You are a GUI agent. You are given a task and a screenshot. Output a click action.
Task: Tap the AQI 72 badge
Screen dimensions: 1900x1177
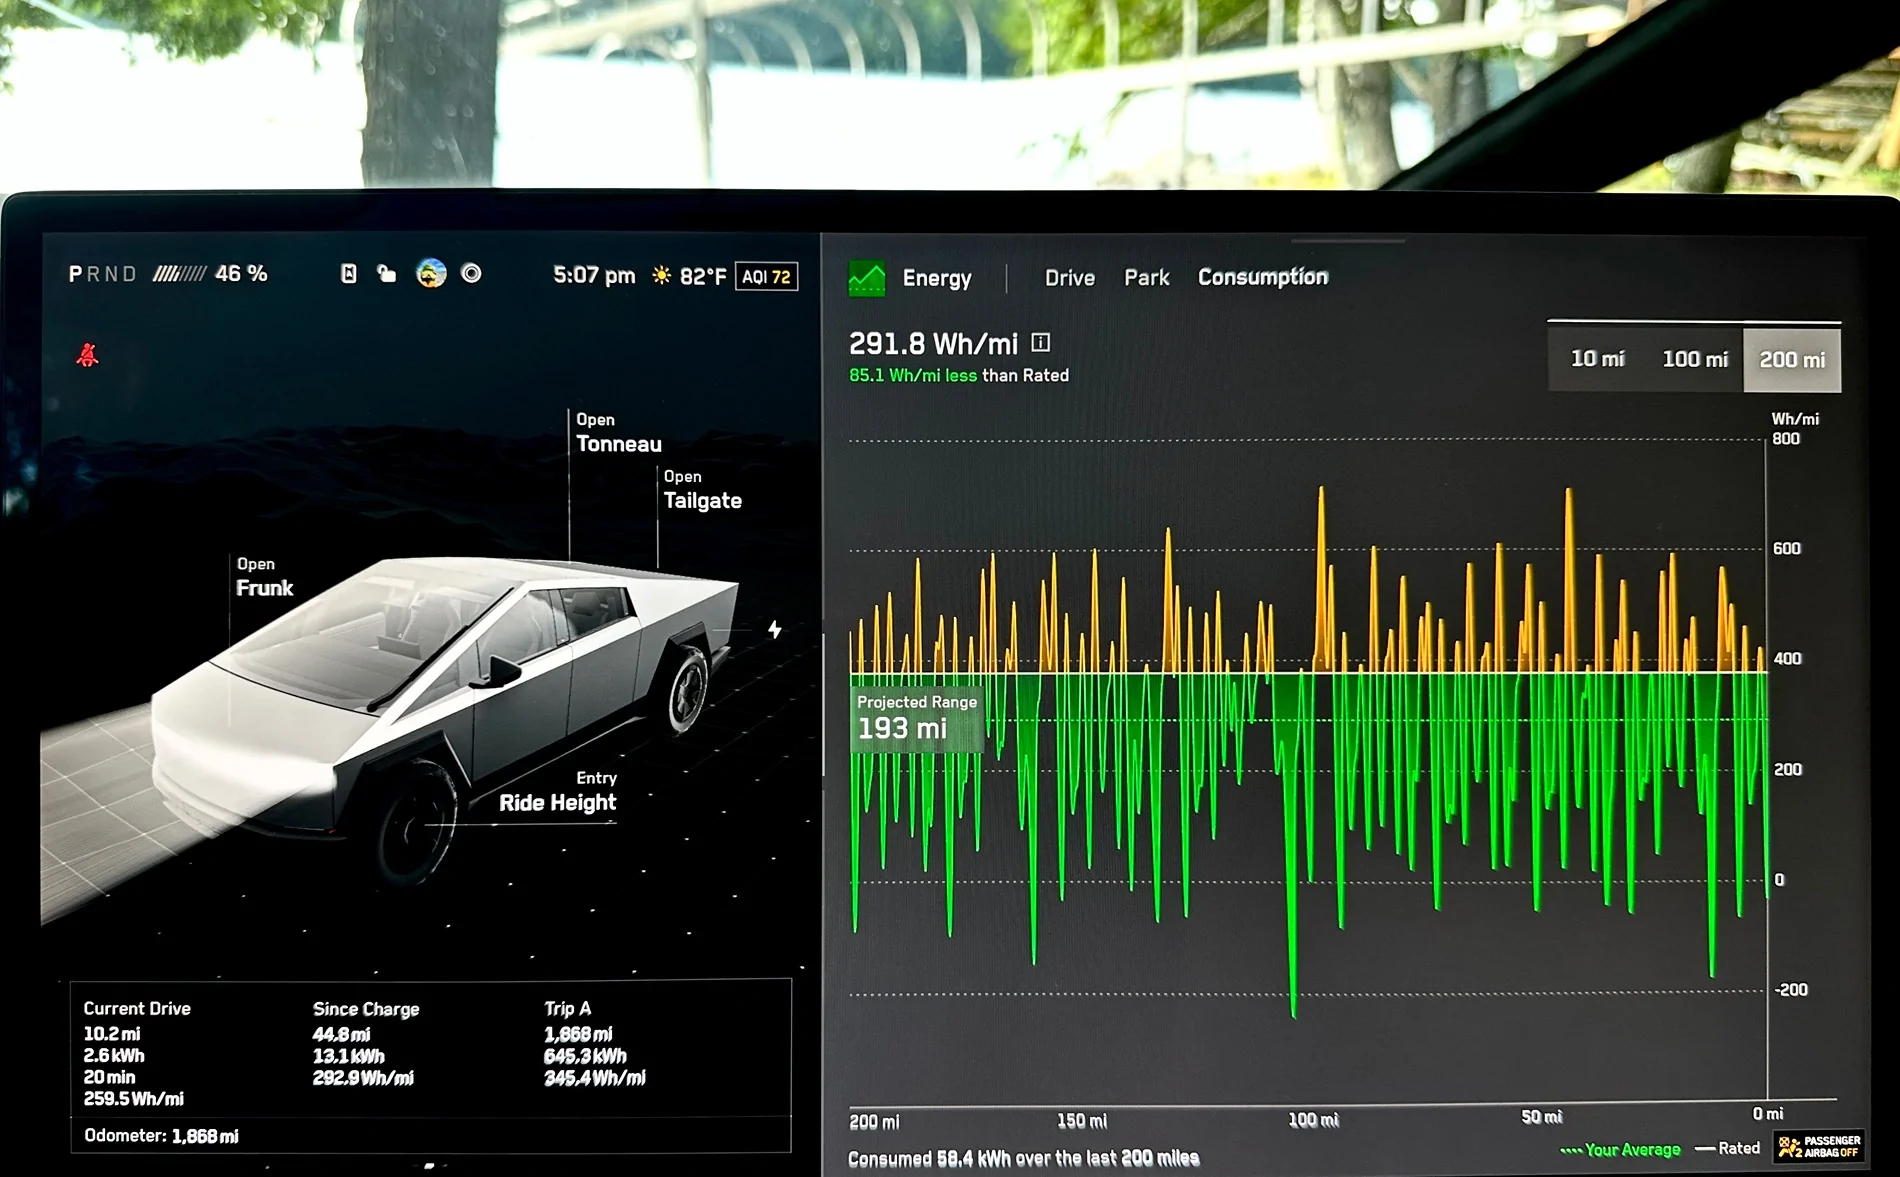click(x=766, y=276)
